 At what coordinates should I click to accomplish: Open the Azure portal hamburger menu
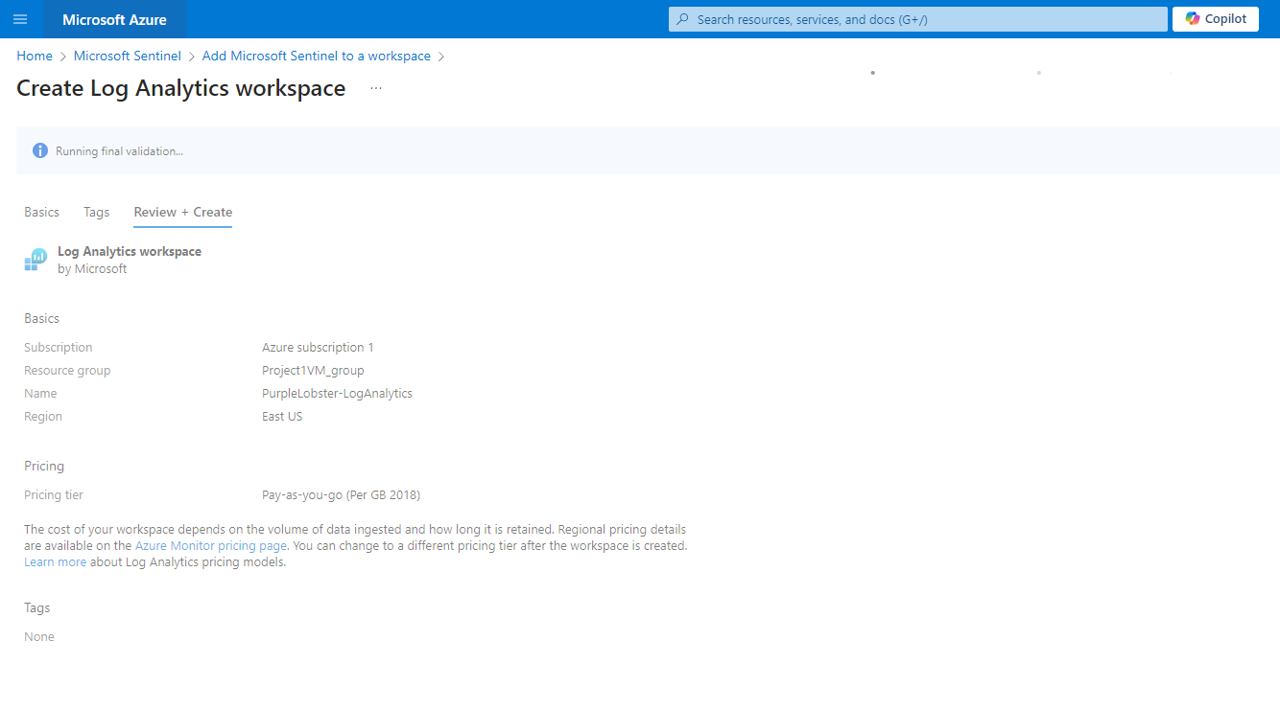(x=20, y=19)
